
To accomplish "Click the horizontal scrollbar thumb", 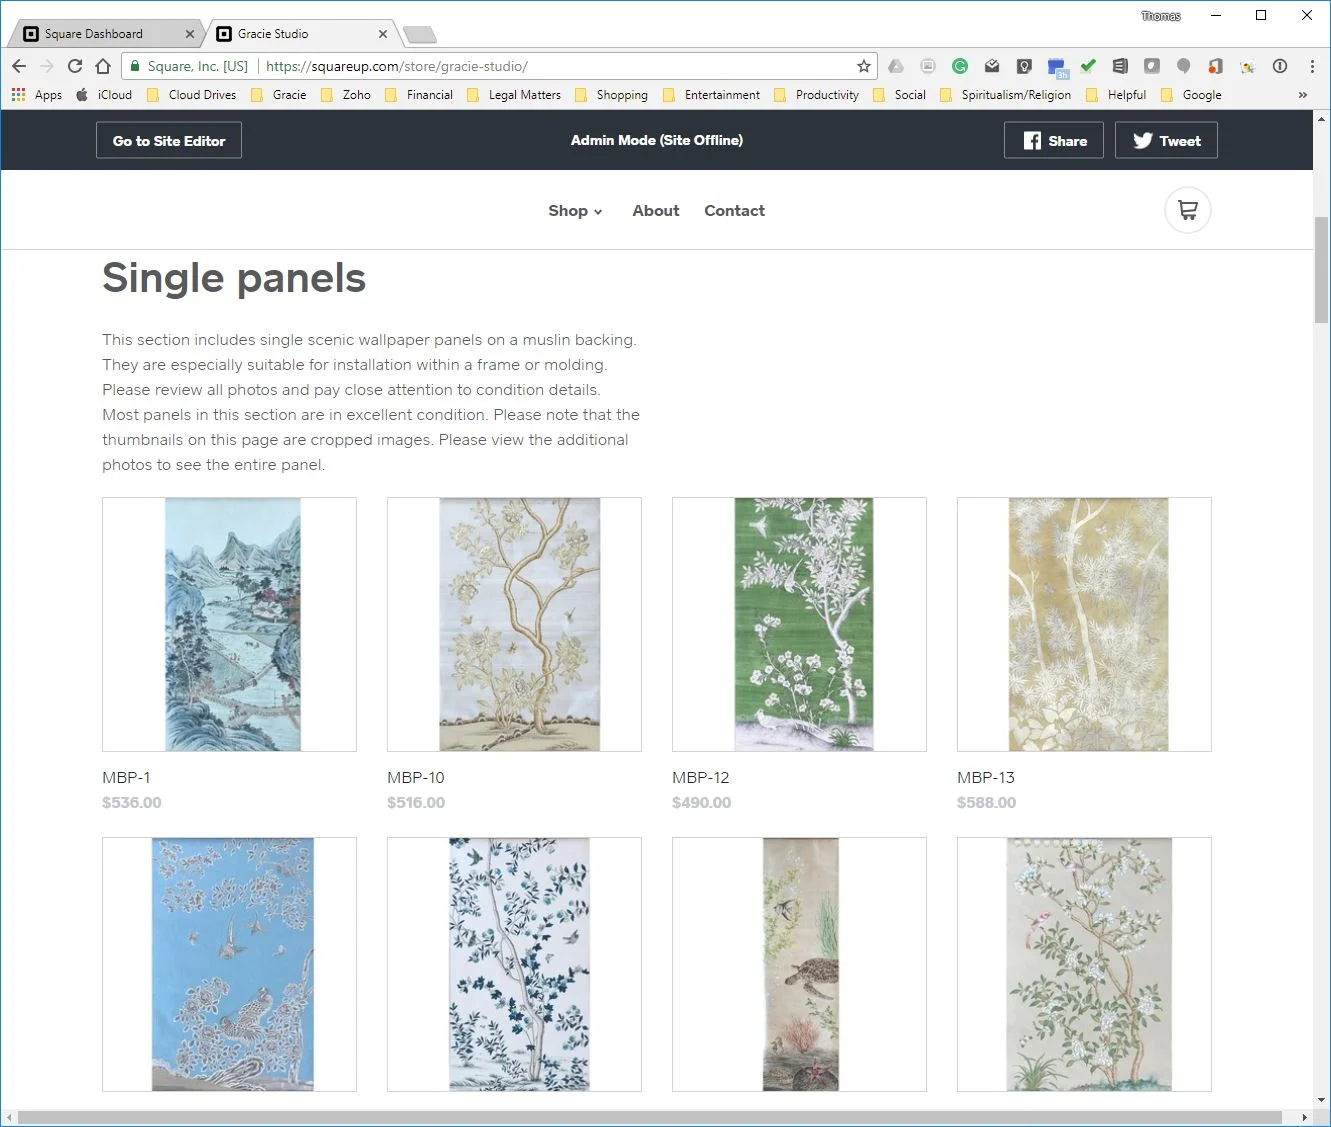I will point(650,1117).
